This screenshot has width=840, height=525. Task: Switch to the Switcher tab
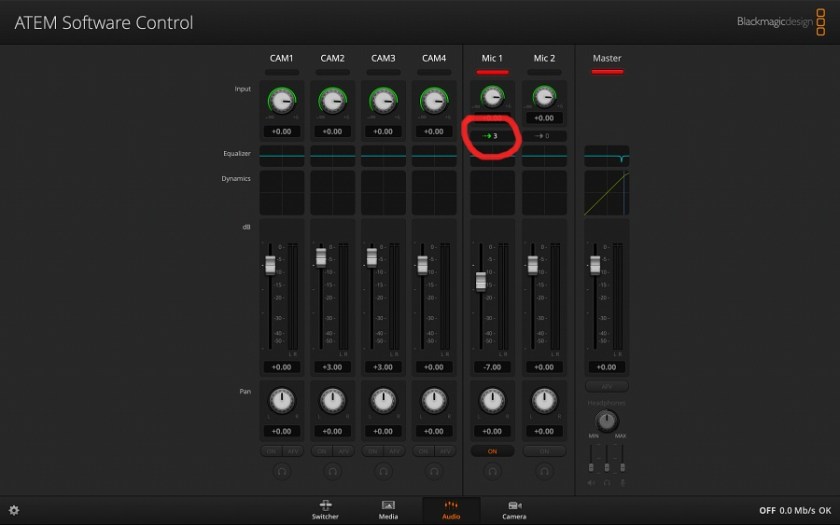pyautogui.click(x=325, y=510)
